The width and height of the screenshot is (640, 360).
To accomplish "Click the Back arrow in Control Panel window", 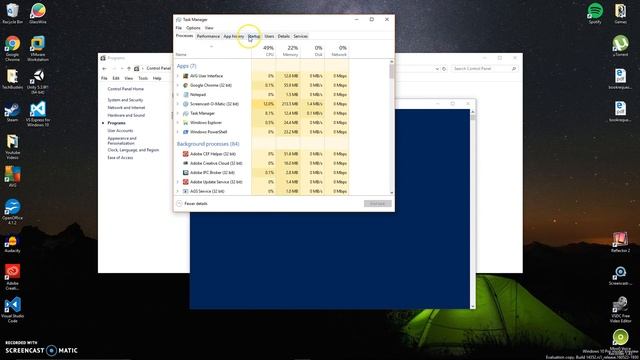I will [104, 69].
